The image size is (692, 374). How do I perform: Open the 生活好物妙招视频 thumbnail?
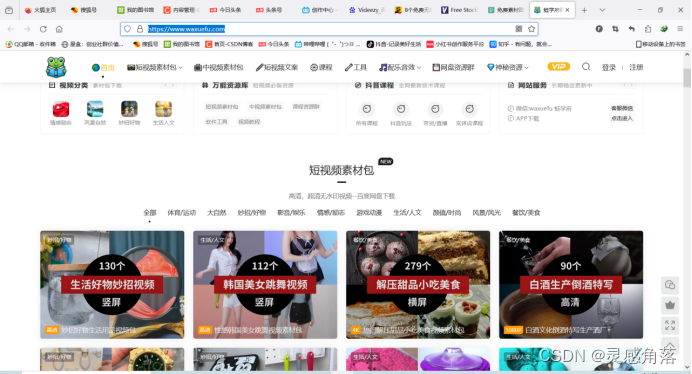[112, 284]
